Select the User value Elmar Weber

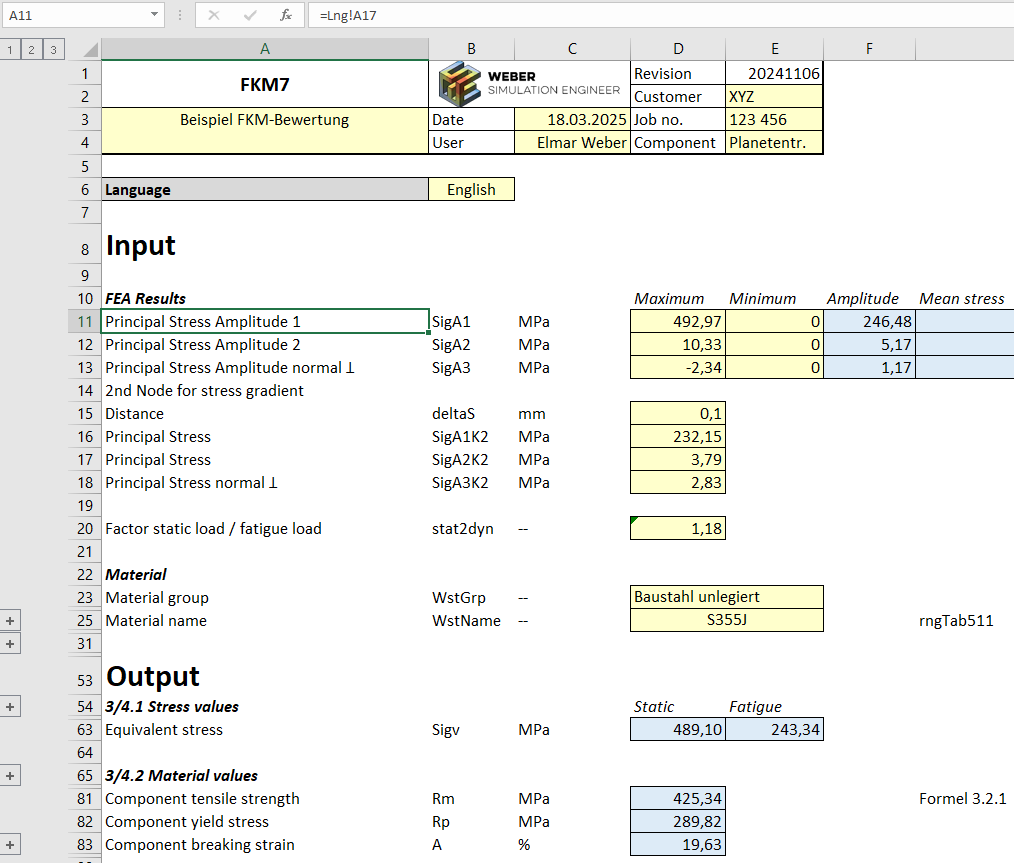(x=572, y=143)
